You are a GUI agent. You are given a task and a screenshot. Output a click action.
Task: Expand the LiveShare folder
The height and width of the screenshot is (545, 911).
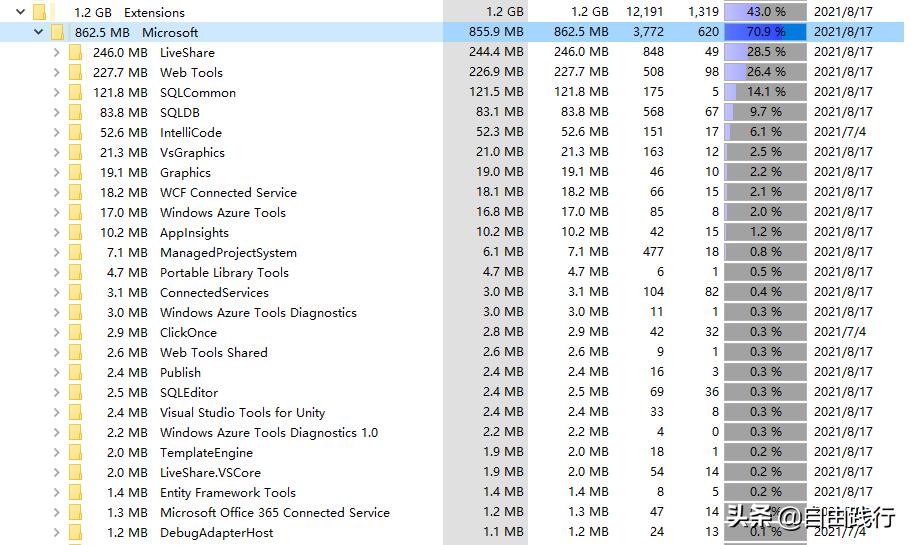click(x=56, y=52)
